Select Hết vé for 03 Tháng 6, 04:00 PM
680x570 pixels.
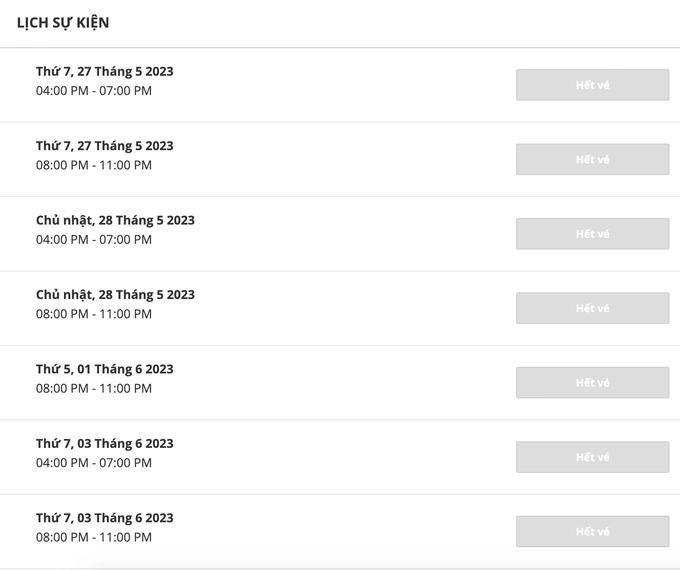click(592, 457)
